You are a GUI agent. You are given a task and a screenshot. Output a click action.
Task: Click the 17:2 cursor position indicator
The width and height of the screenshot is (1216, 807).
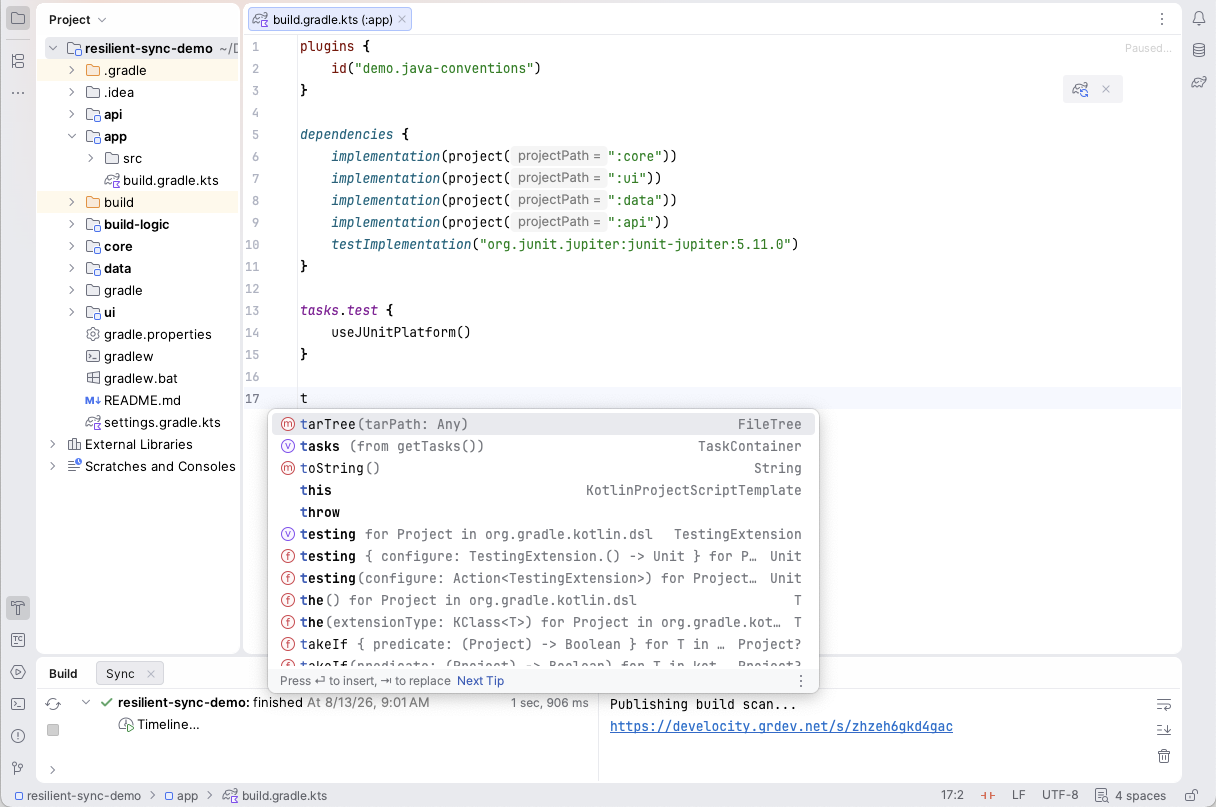(952, 796)
